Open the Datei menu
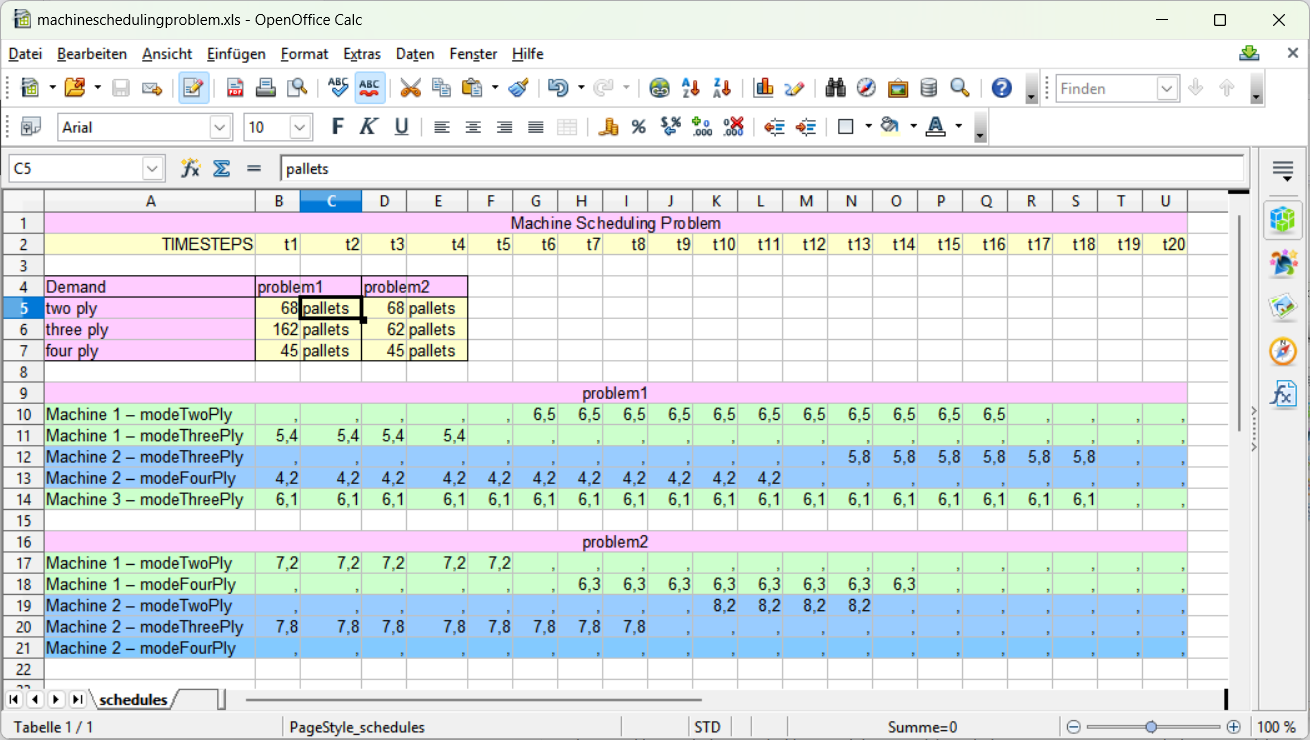This screenshot has width=1310, height=740. point(25,54)
